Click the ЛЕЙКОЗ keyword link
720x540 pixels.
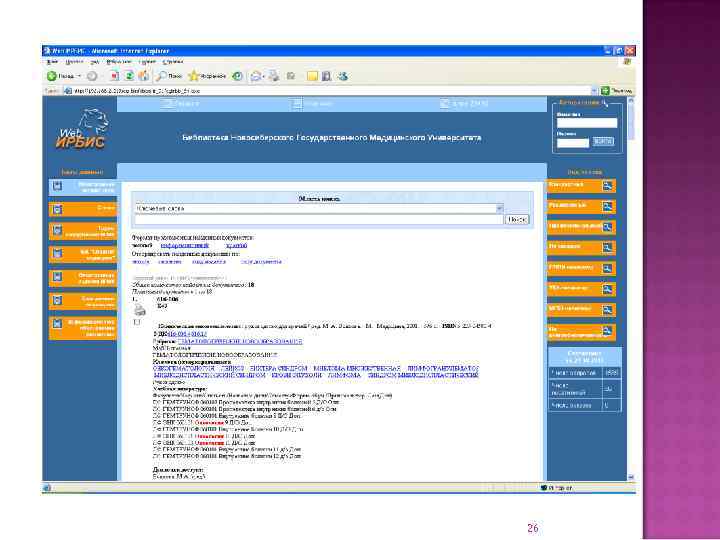tap(232, 368)
